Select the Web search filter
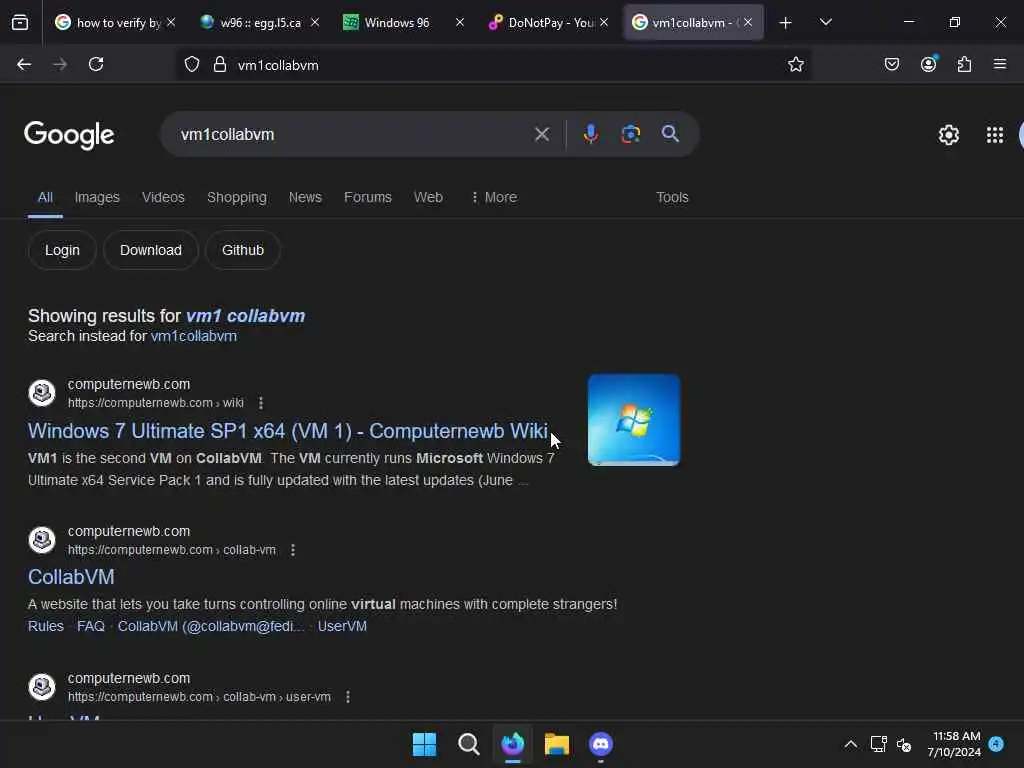 coord(428,197)
